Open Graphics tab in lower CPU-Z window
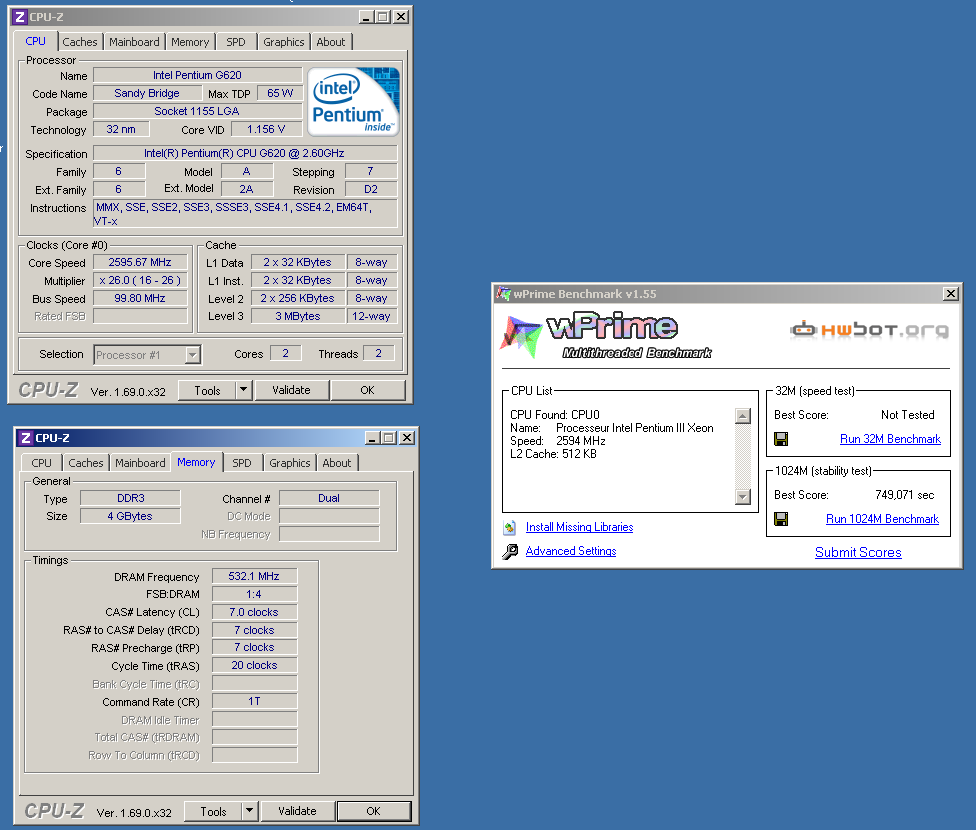976x830 pixels. pyautogui.click(x=289, y=463)
